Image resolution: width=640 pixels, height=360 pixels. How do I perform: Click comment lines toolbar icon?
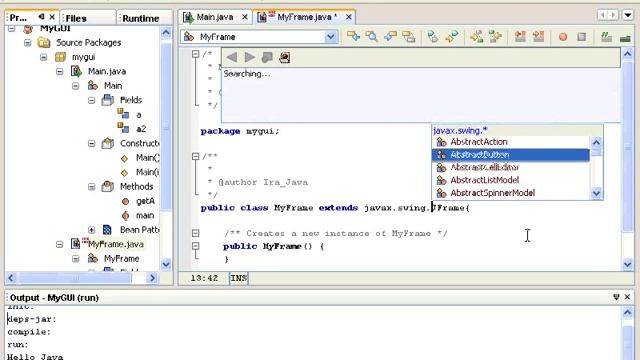606,37
